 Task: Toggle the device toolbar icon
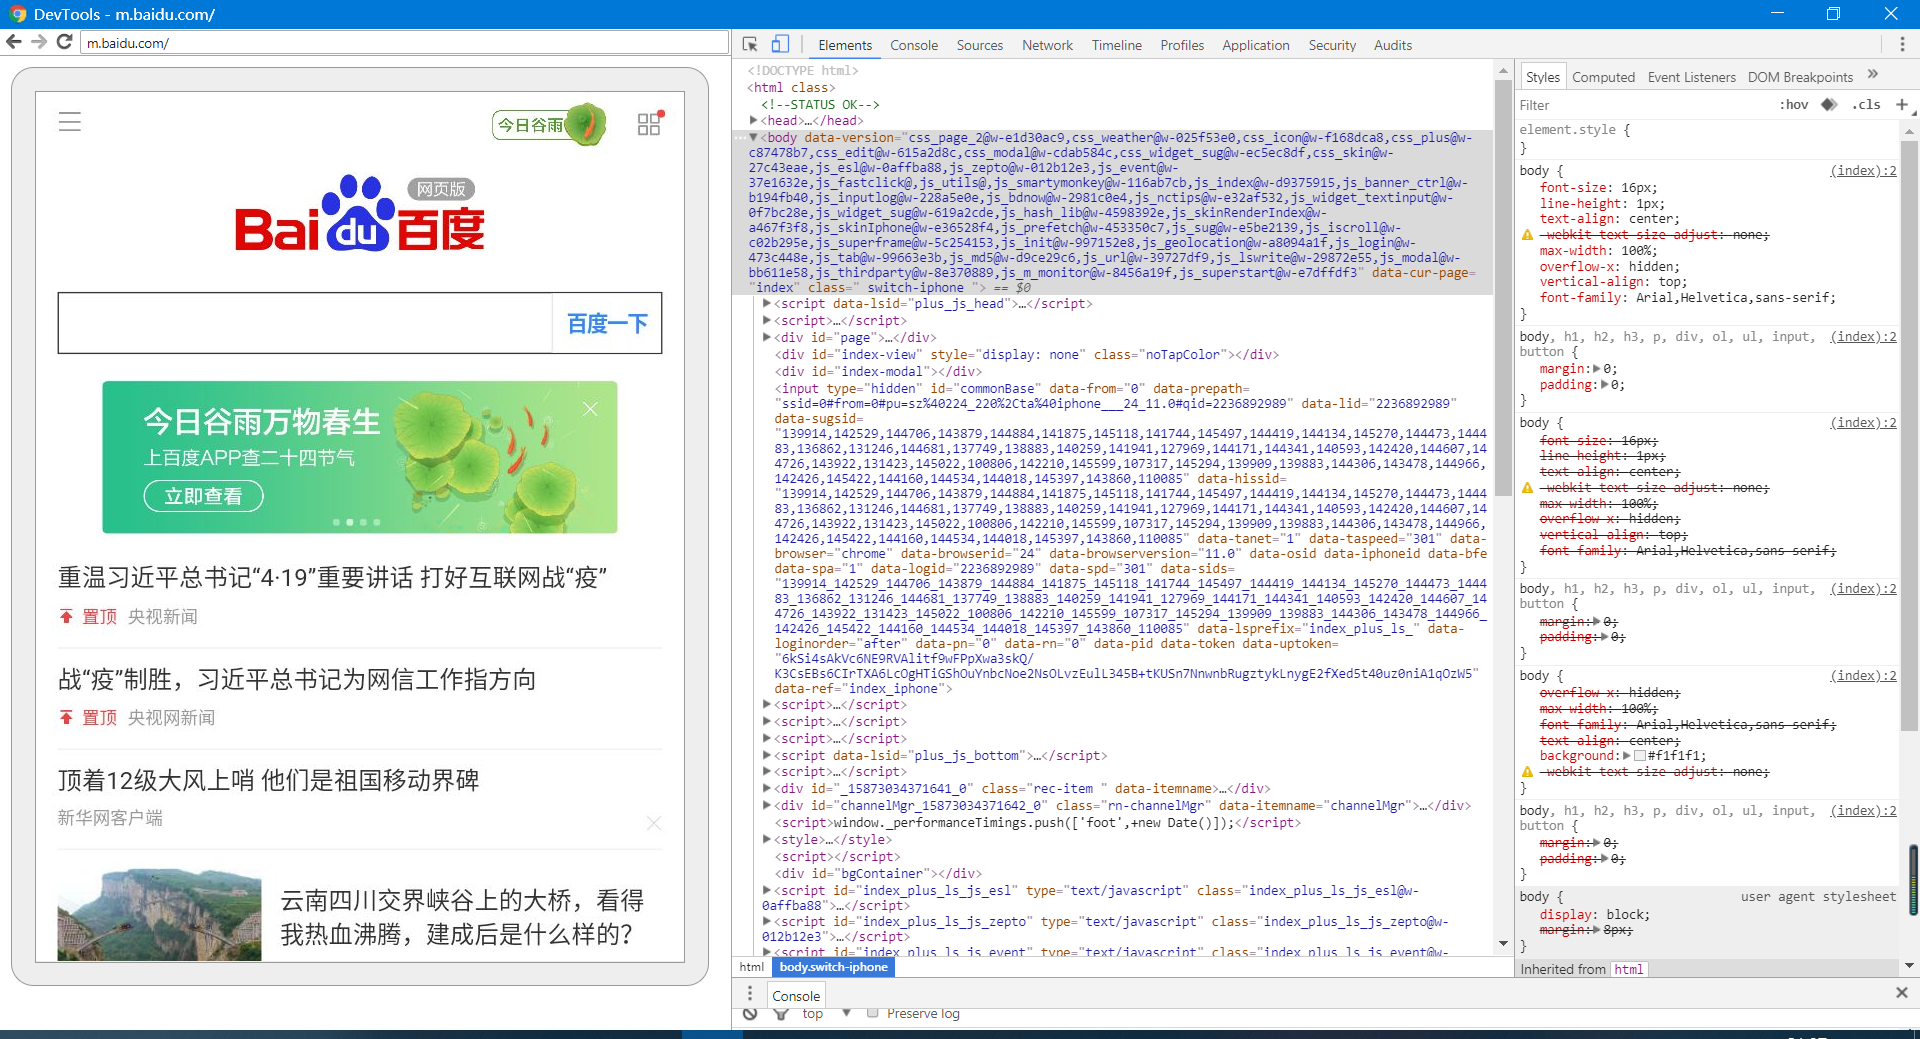pos(780,45)
